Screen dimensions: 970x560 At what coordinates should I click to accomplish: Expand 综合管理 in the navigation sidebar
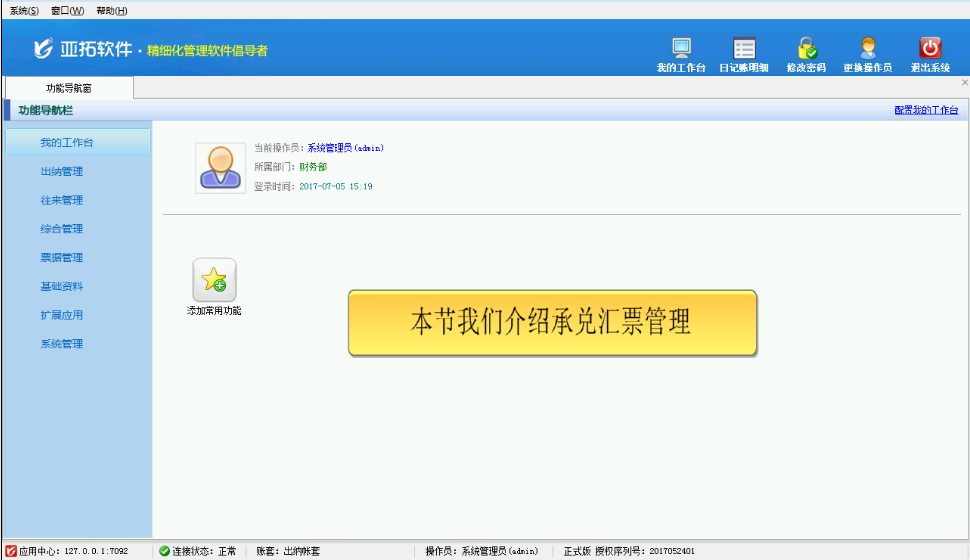pyautogui.click(x=62, y=229)
